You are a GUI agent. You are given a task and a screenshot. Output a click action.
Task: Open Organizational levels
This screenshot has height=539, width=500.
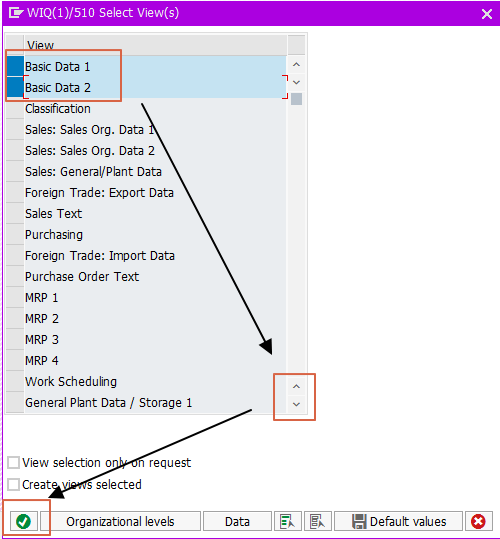point(120,521)
